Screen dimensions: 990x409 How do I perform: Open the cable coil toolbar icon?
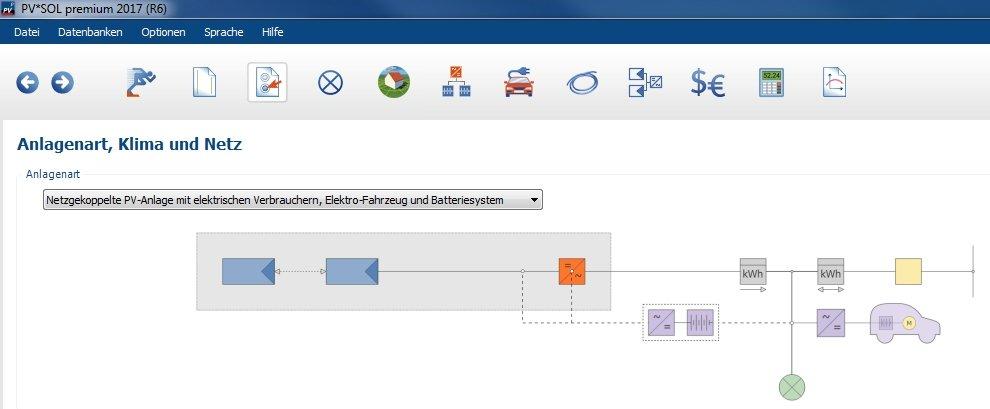[x=582, y=83]
